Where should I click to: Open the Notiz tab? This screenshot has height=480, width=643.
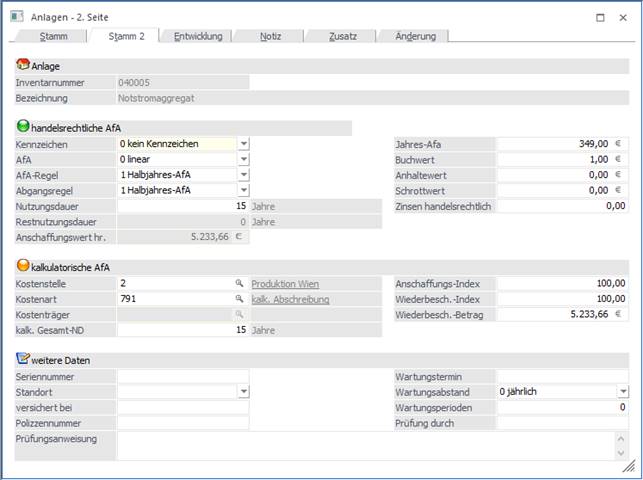click(x=268, y=36)
